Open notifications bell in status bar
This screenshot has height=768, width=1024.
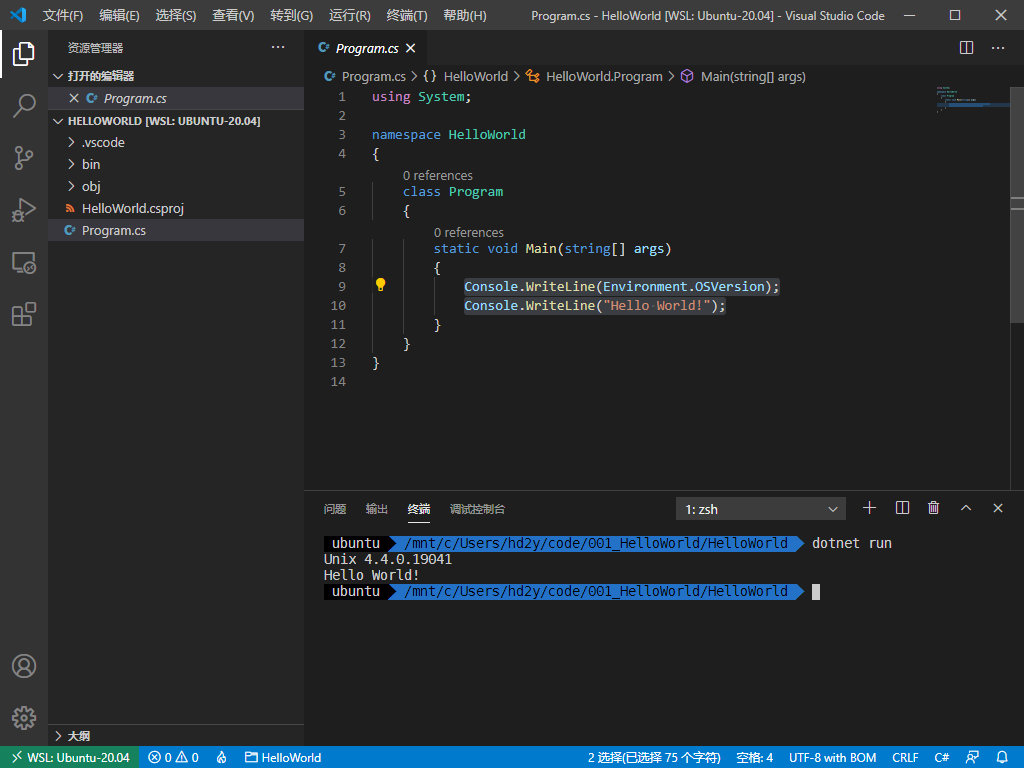click(x=1002, y=758)
